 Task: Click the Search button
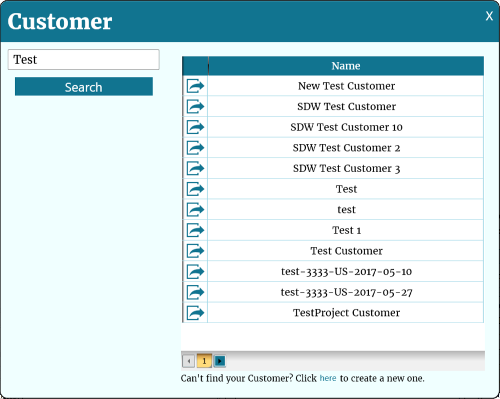click(x=84, y=87)
